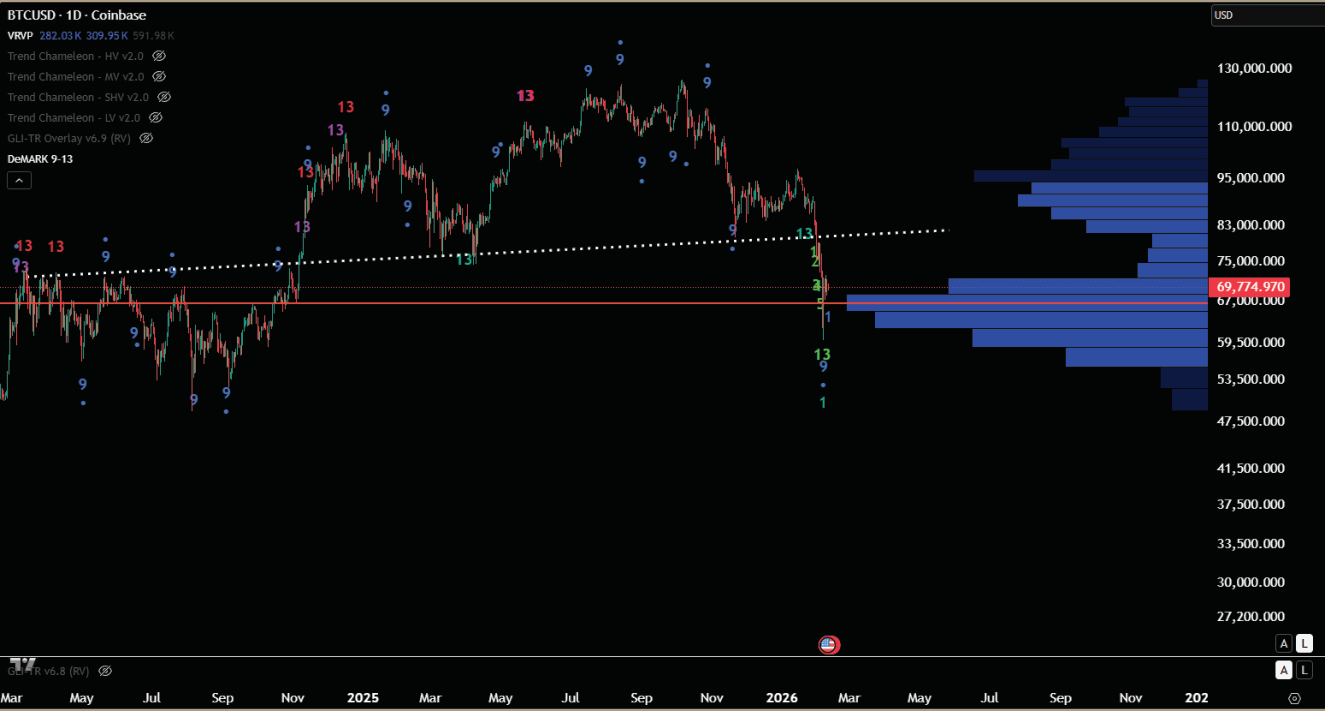Click the 2026 label on the time axis
This screenshot has height=711, width=1325.
coord(783,698)
